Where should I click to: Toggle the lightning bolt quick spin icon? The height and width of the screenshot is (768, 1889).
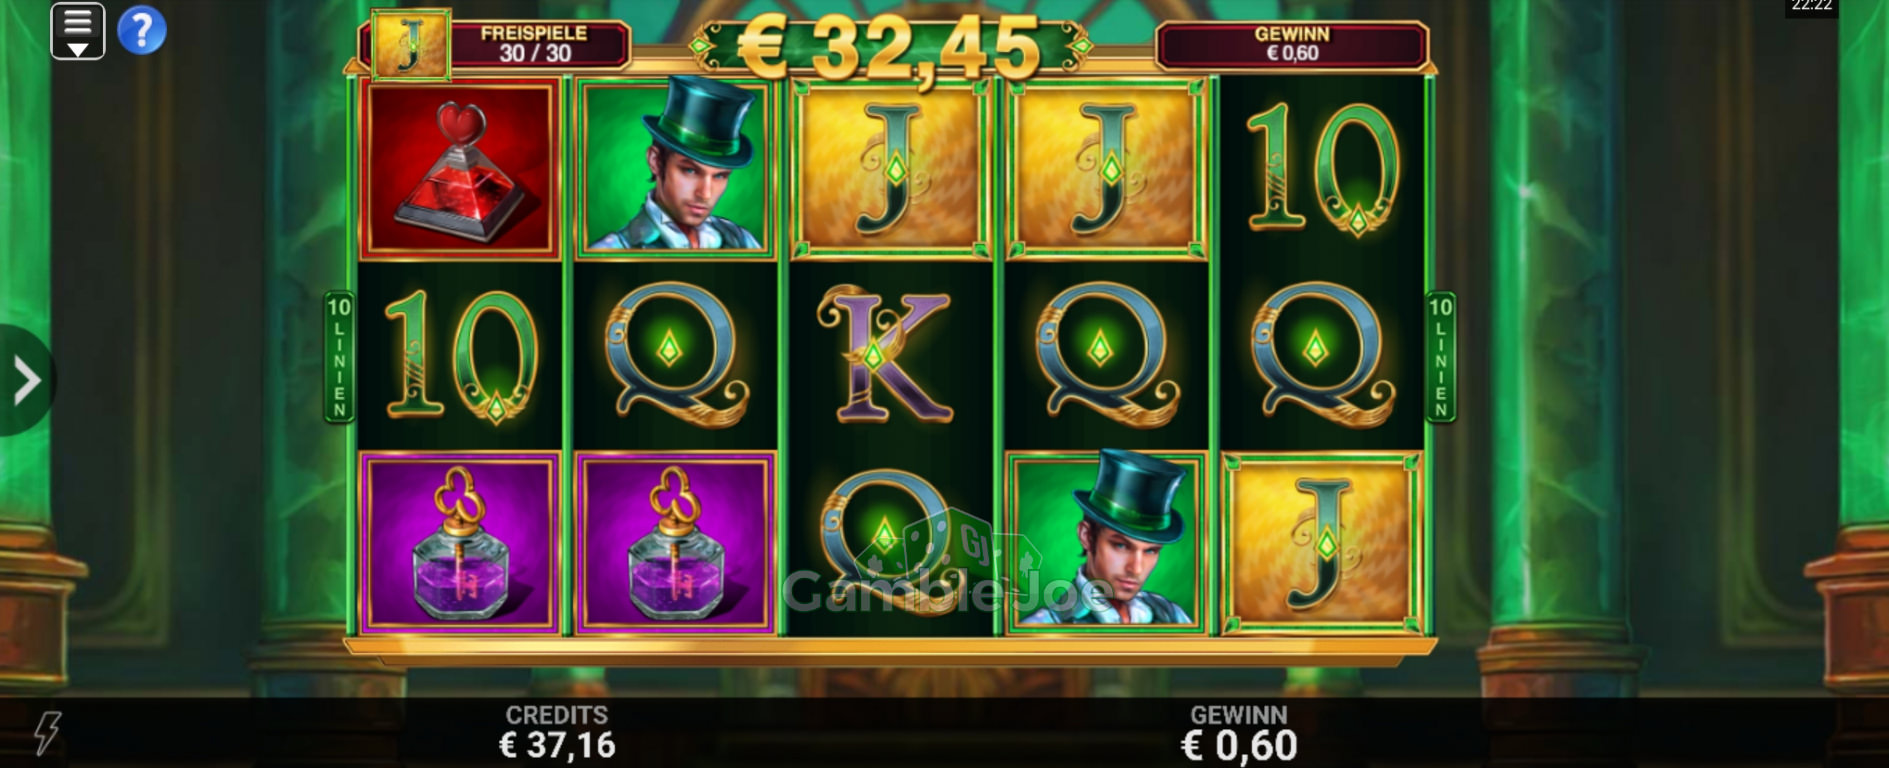47,733
